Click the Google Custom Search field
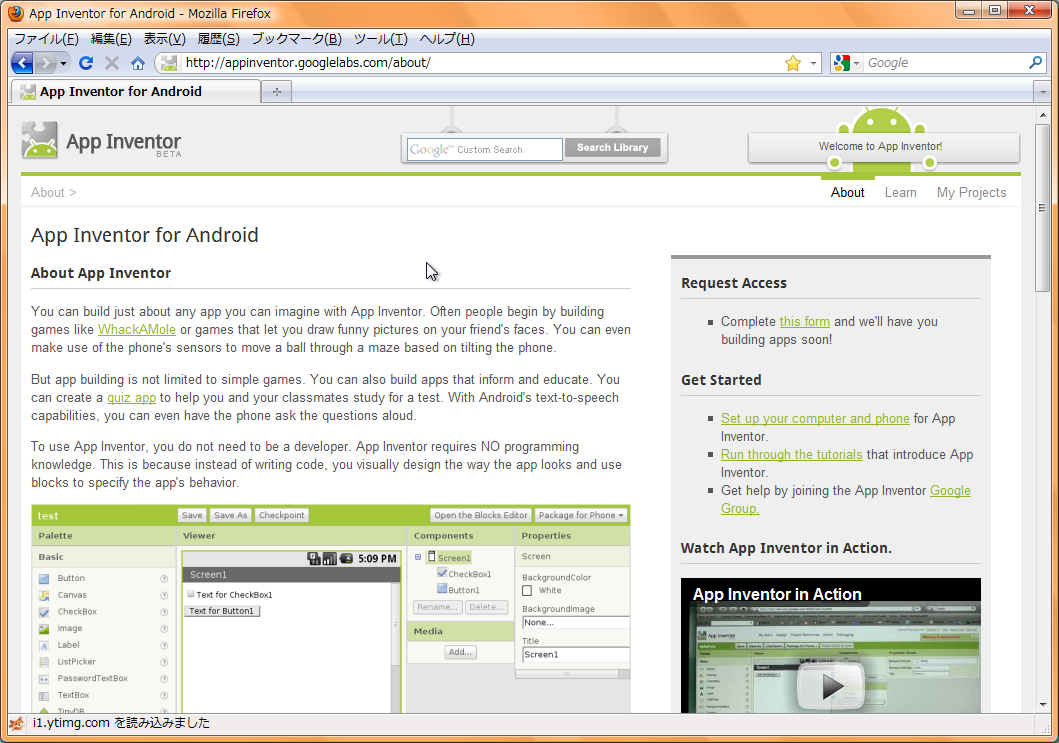The height and width of the screenshot is (743, 1059). pyautogui.click(x=484, y=149)
